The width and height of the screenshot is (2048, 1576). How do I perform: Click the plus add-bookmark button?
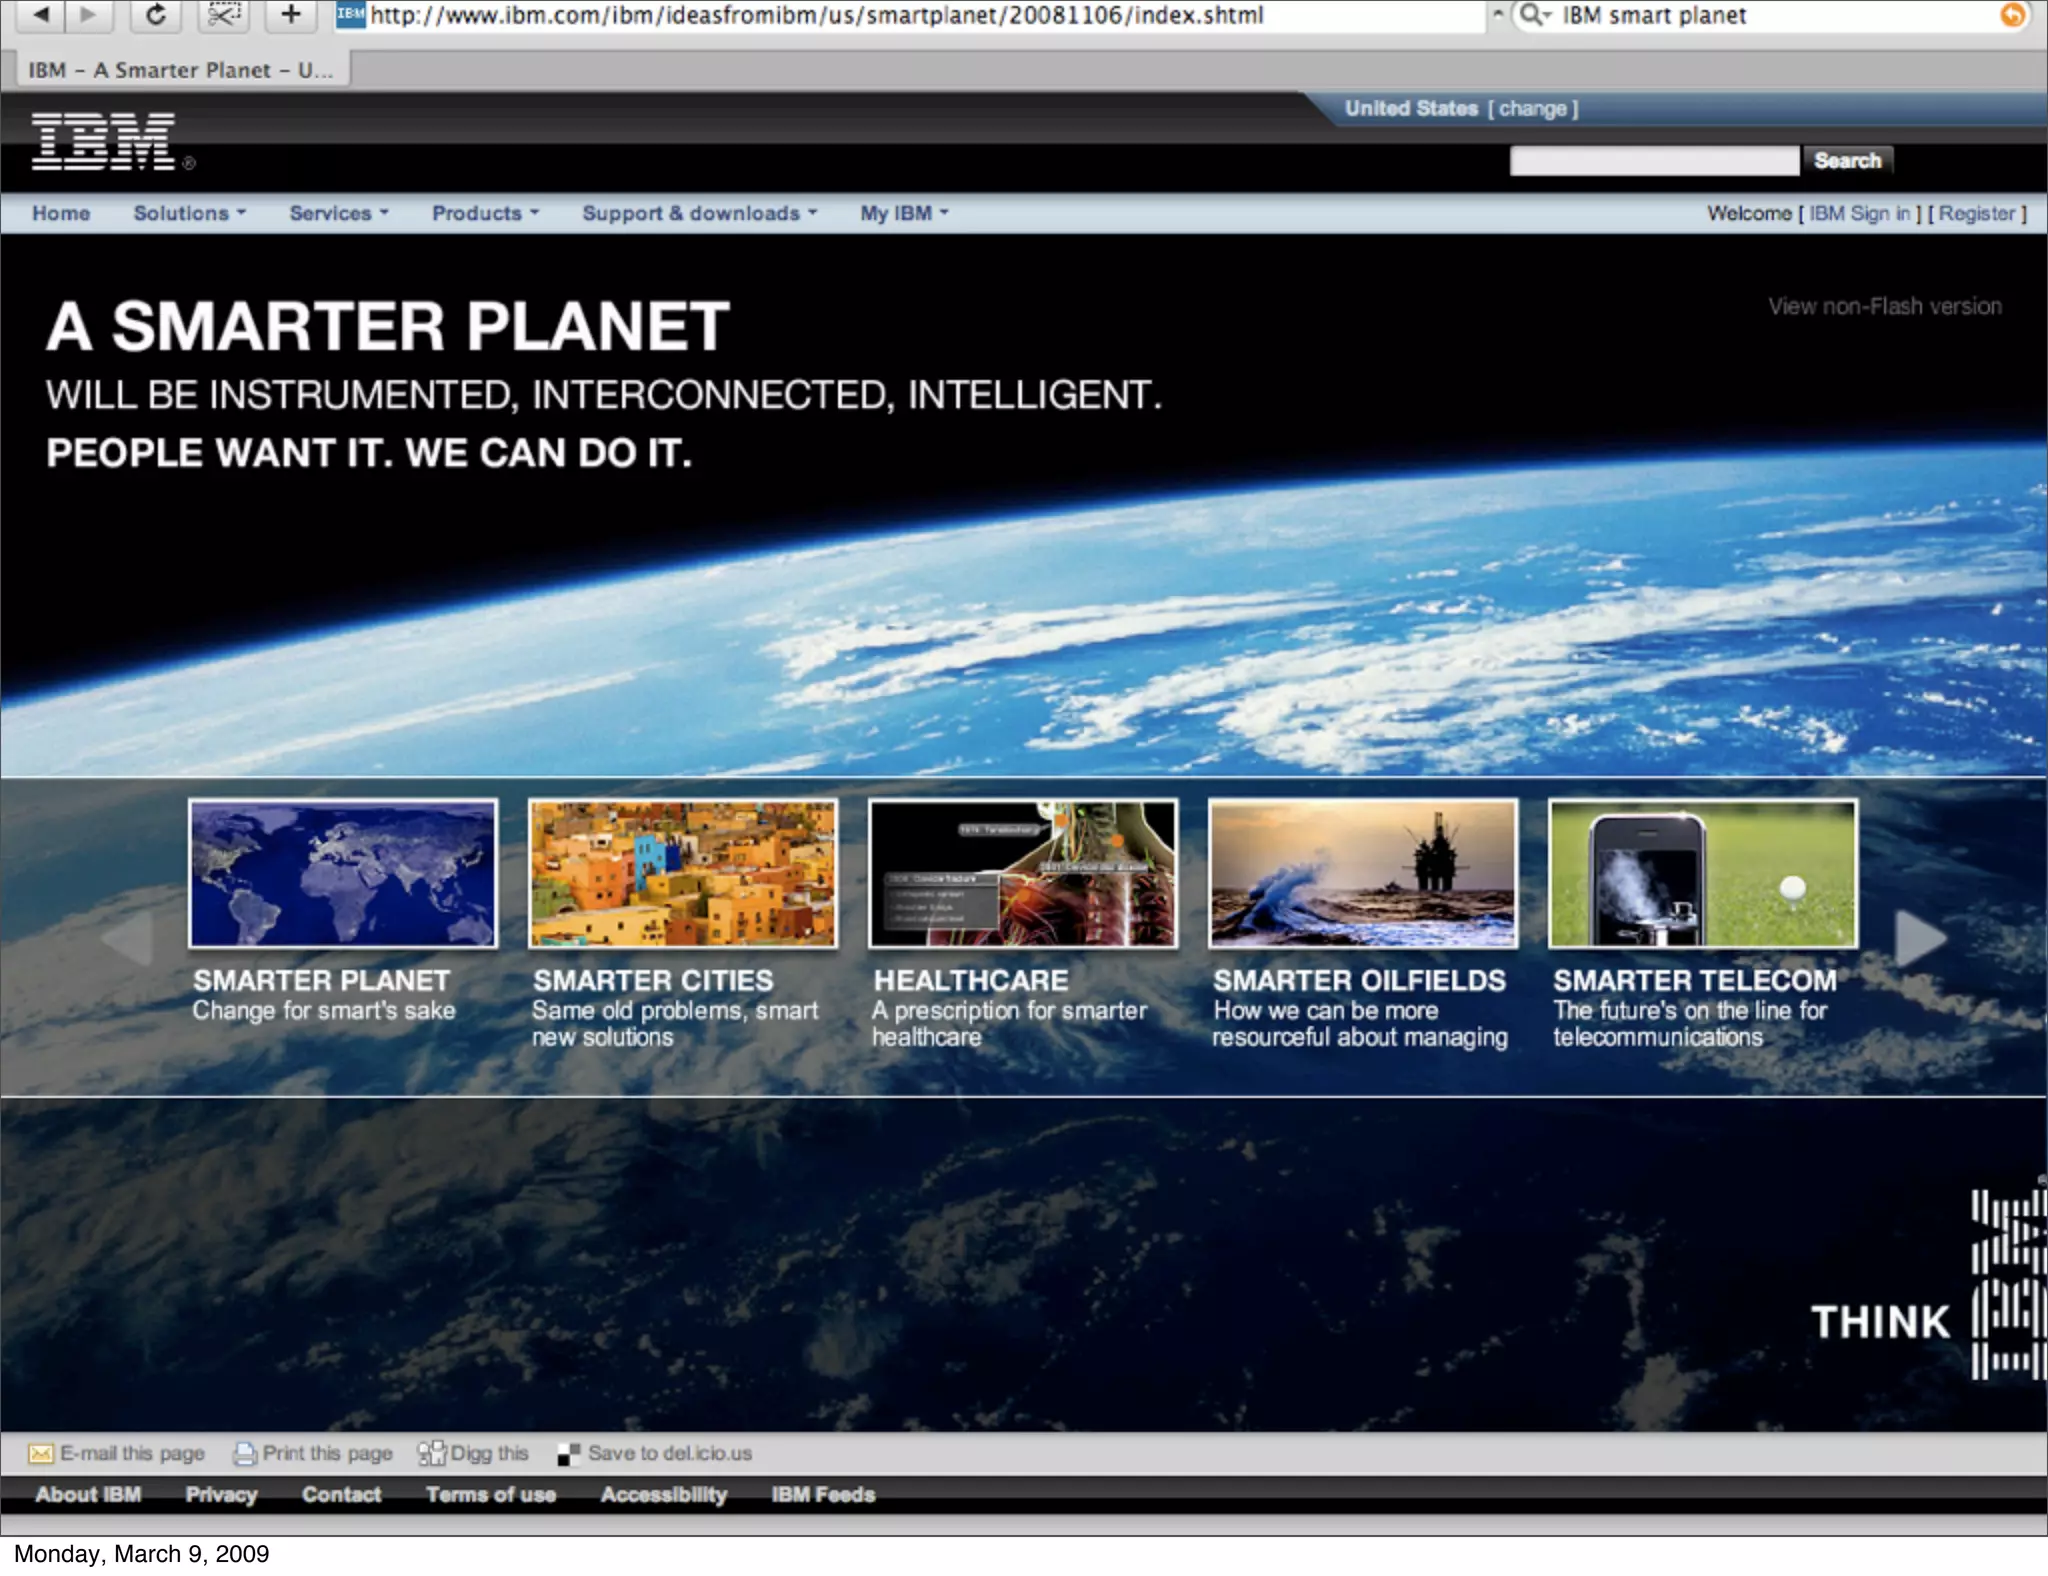(x=290, y=14)
